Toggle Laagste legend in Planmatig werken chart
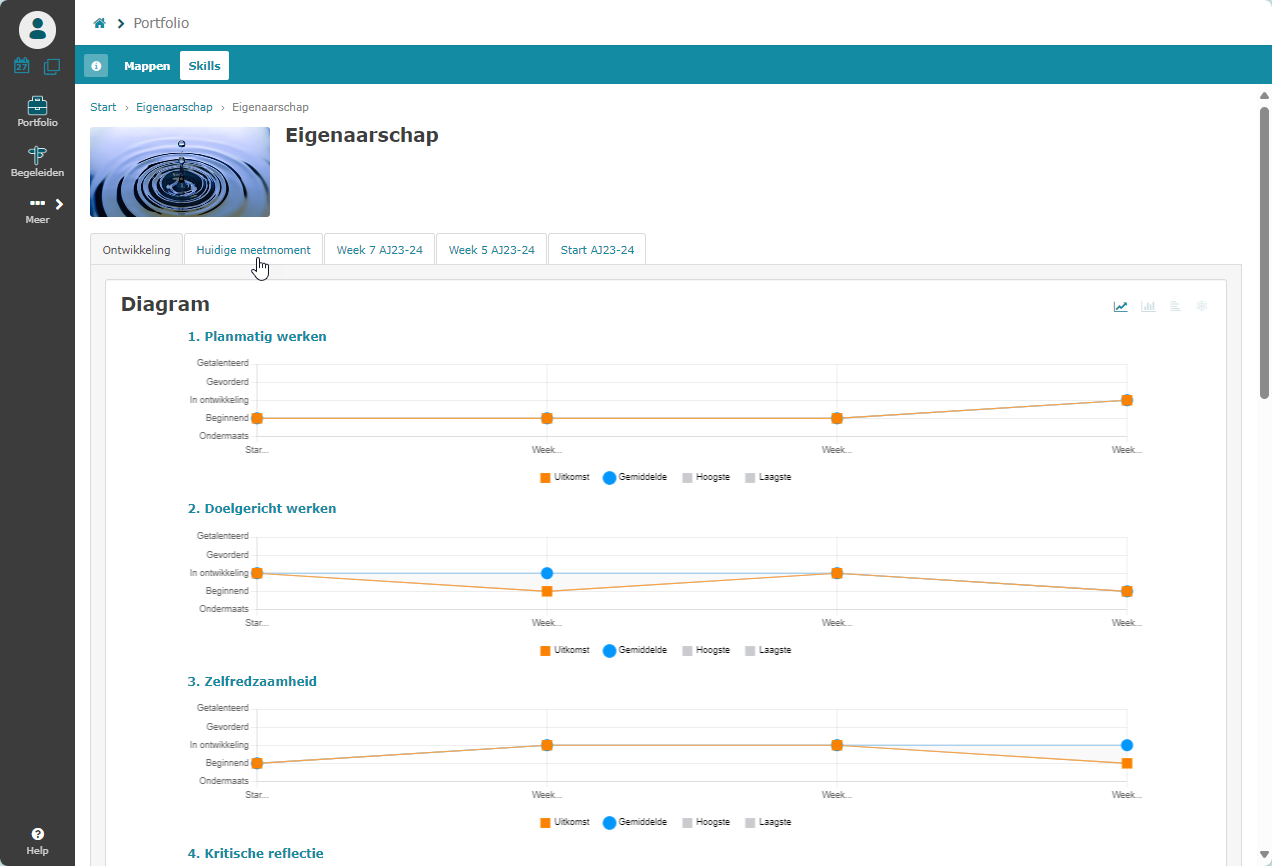The image size is (1272, 866). click(768, 478)
